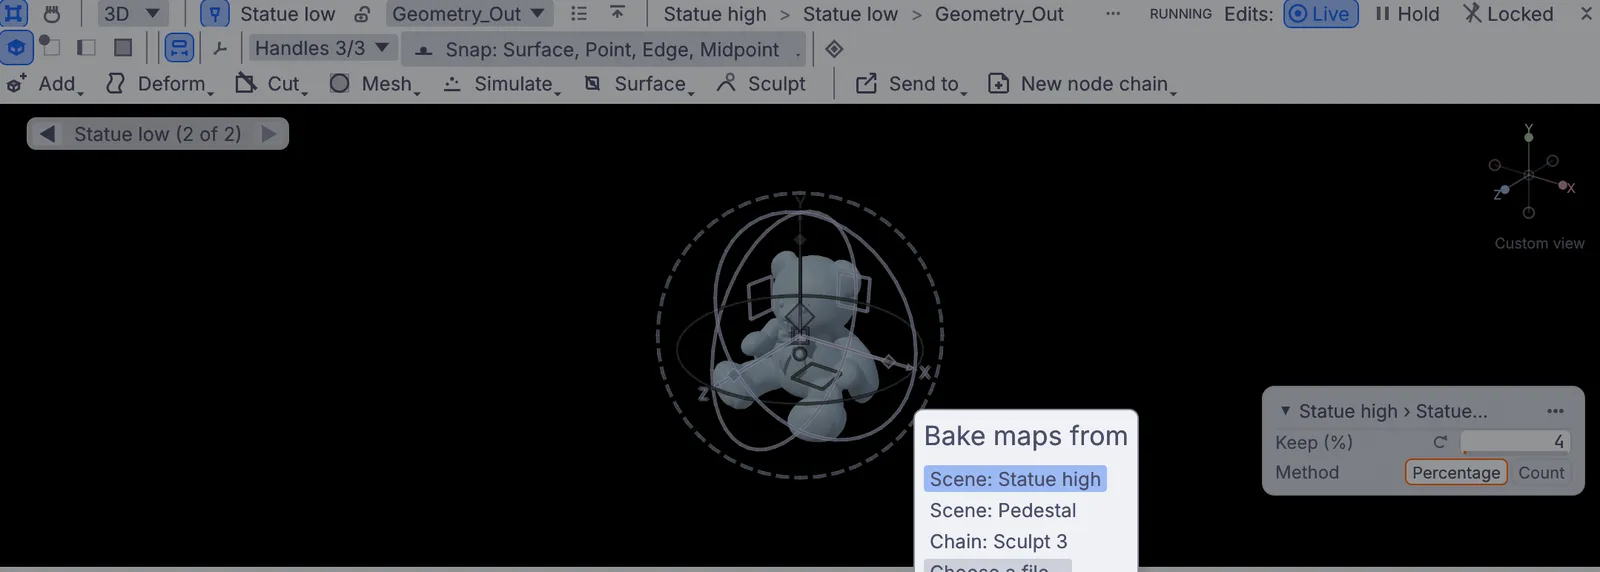Choose Chain: Sculpt 3 as bake source
The width and height of the screenshot is (1600, 572).
(998, 541)
